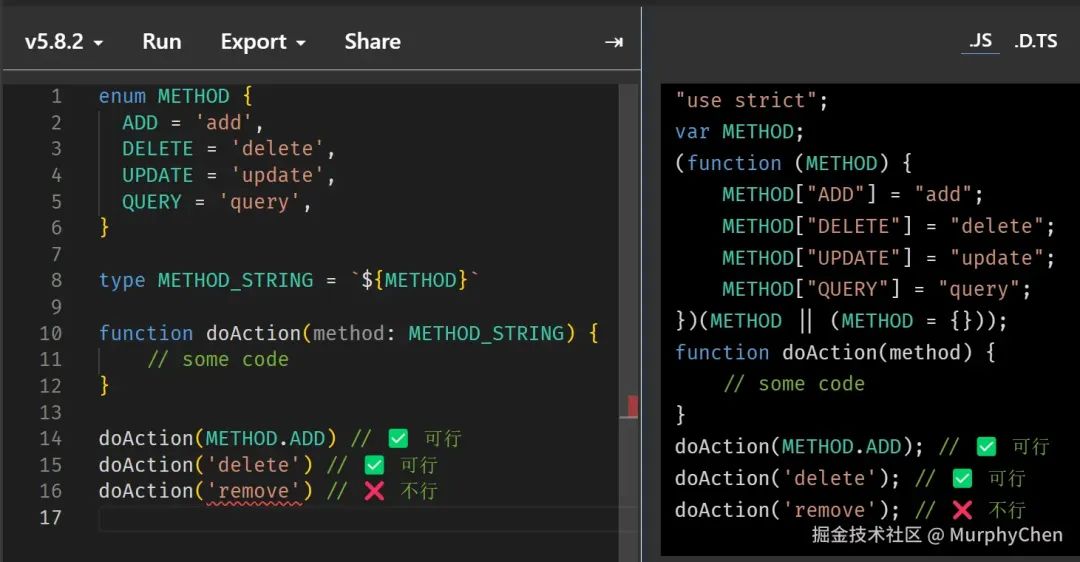The height and width of the screenshot is (562, 1080).
Task: Click doAction('delete'); in the output
Action: pos(787,479)
